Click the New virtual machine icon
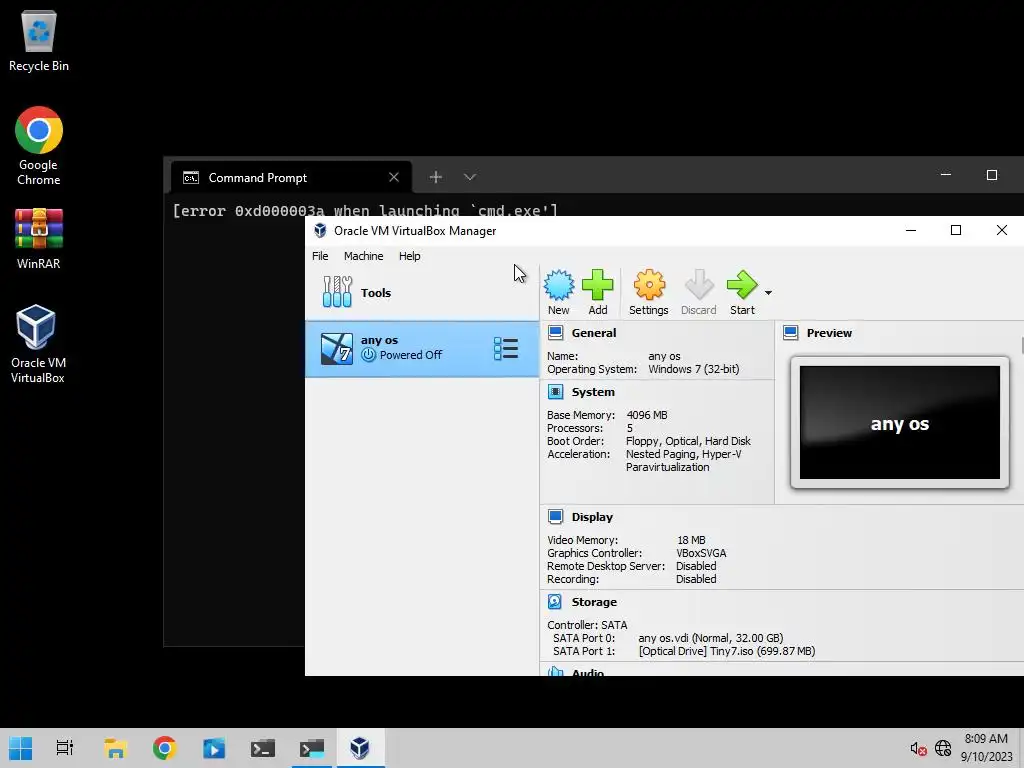 coord(558,285)
